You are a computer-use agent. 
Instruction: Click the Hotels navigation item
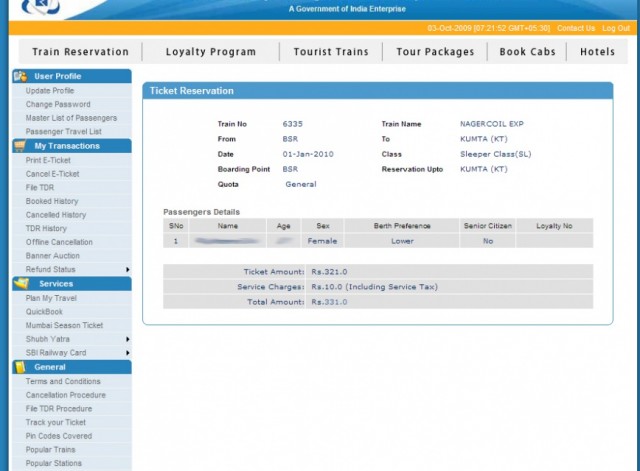(x=597, y=52)
